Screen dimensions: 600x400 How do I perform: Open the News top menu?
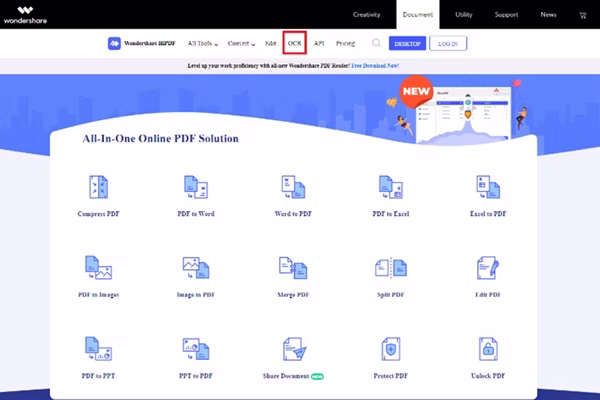pyautogui.click(x=548, y=15)
